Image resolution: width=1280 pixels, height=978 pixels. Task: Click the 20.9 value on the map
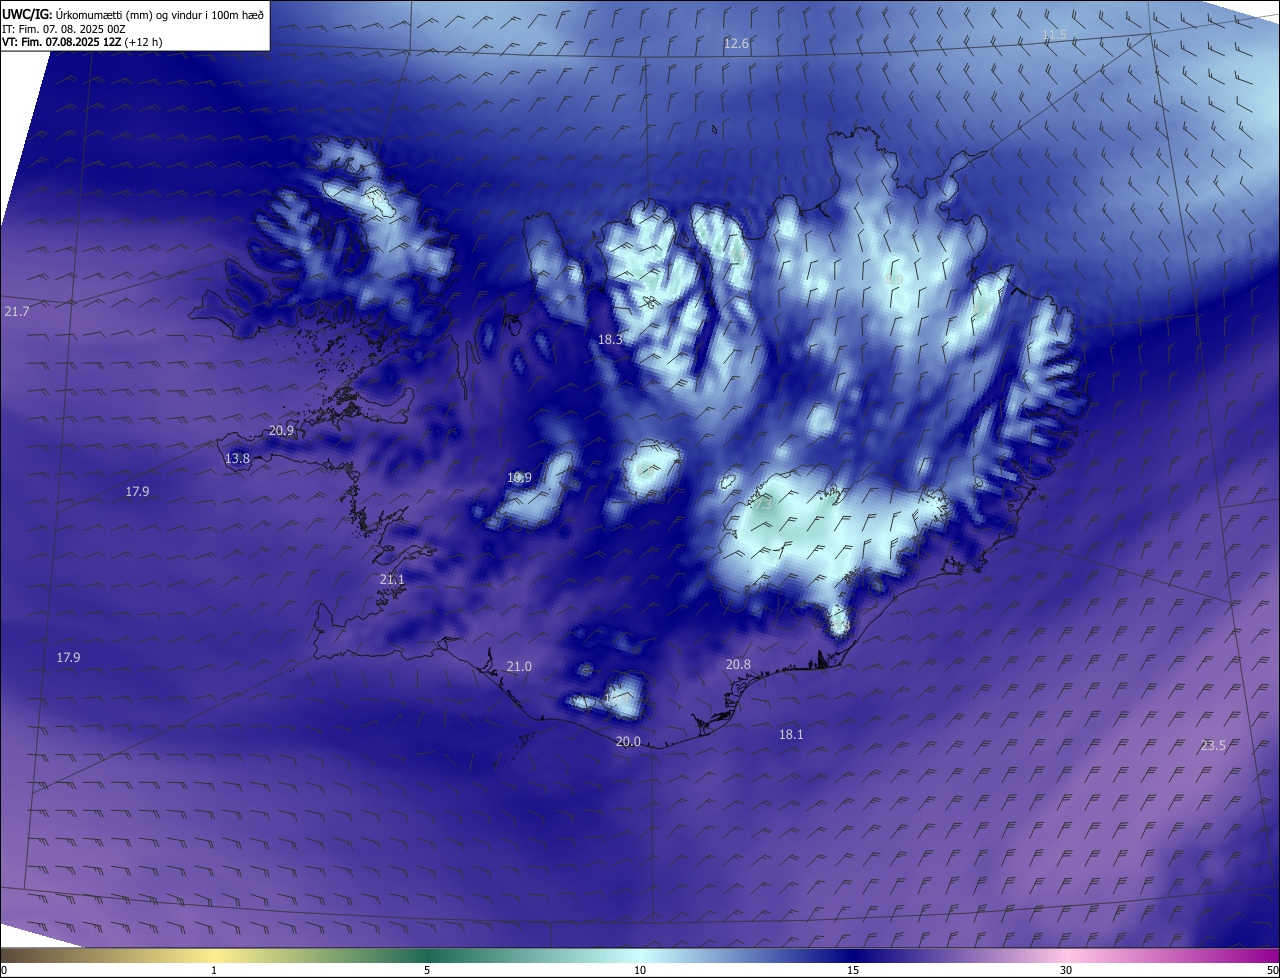(282, 431)
